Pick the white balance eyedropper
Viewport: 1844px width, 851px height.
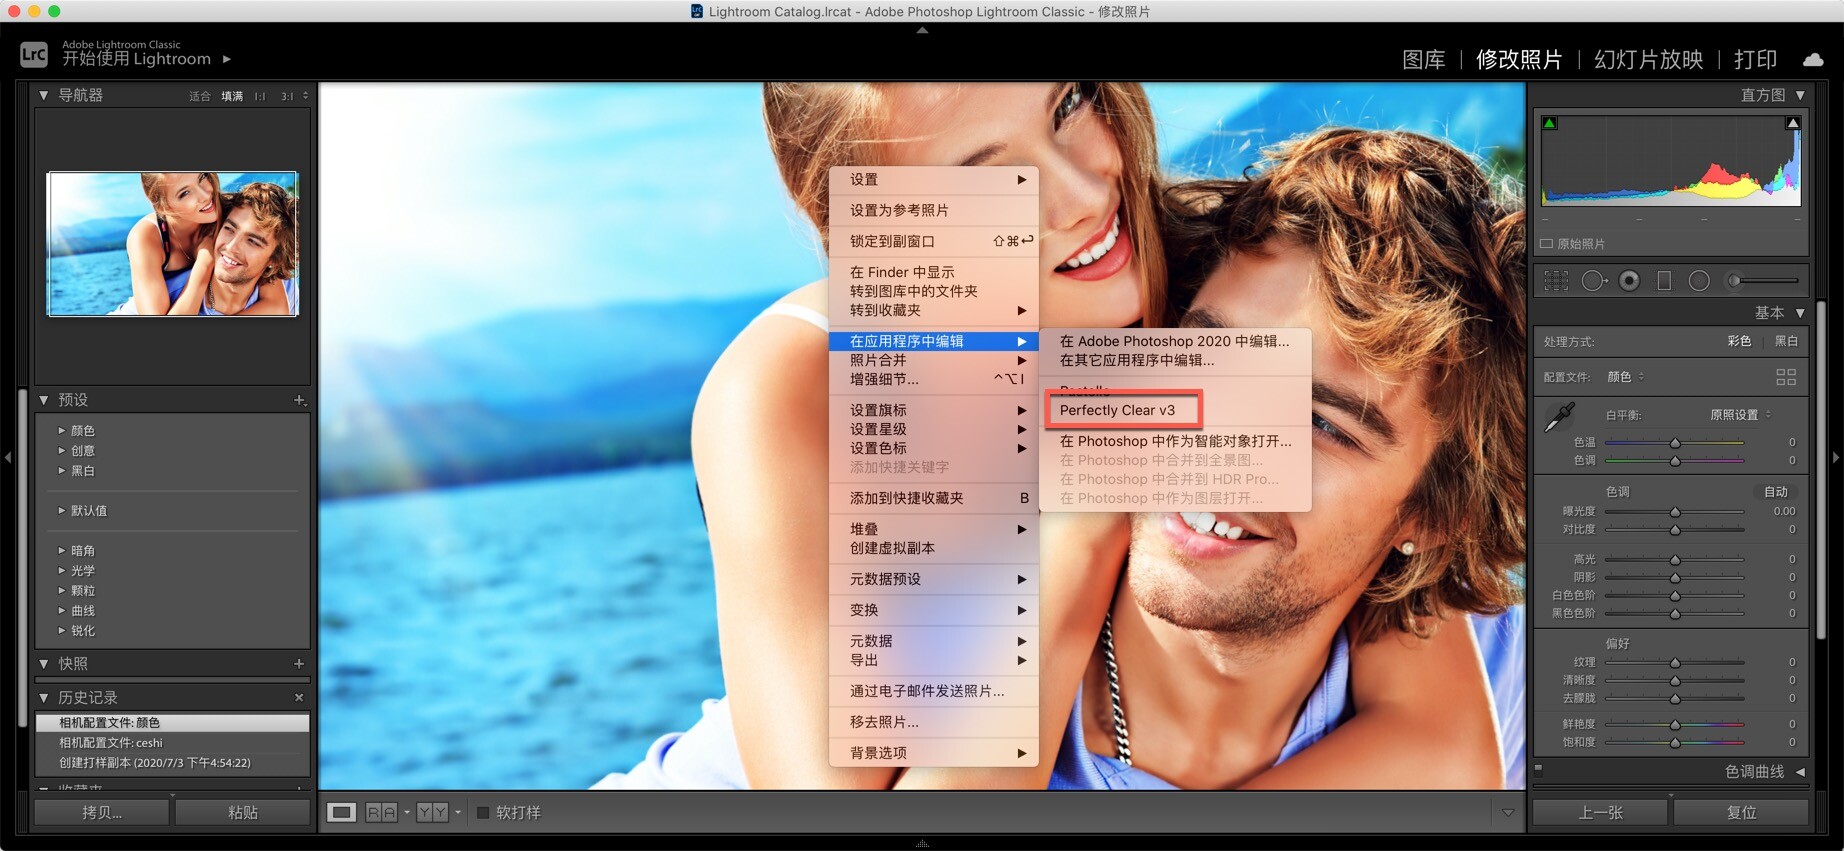(x=1559, y=417)
